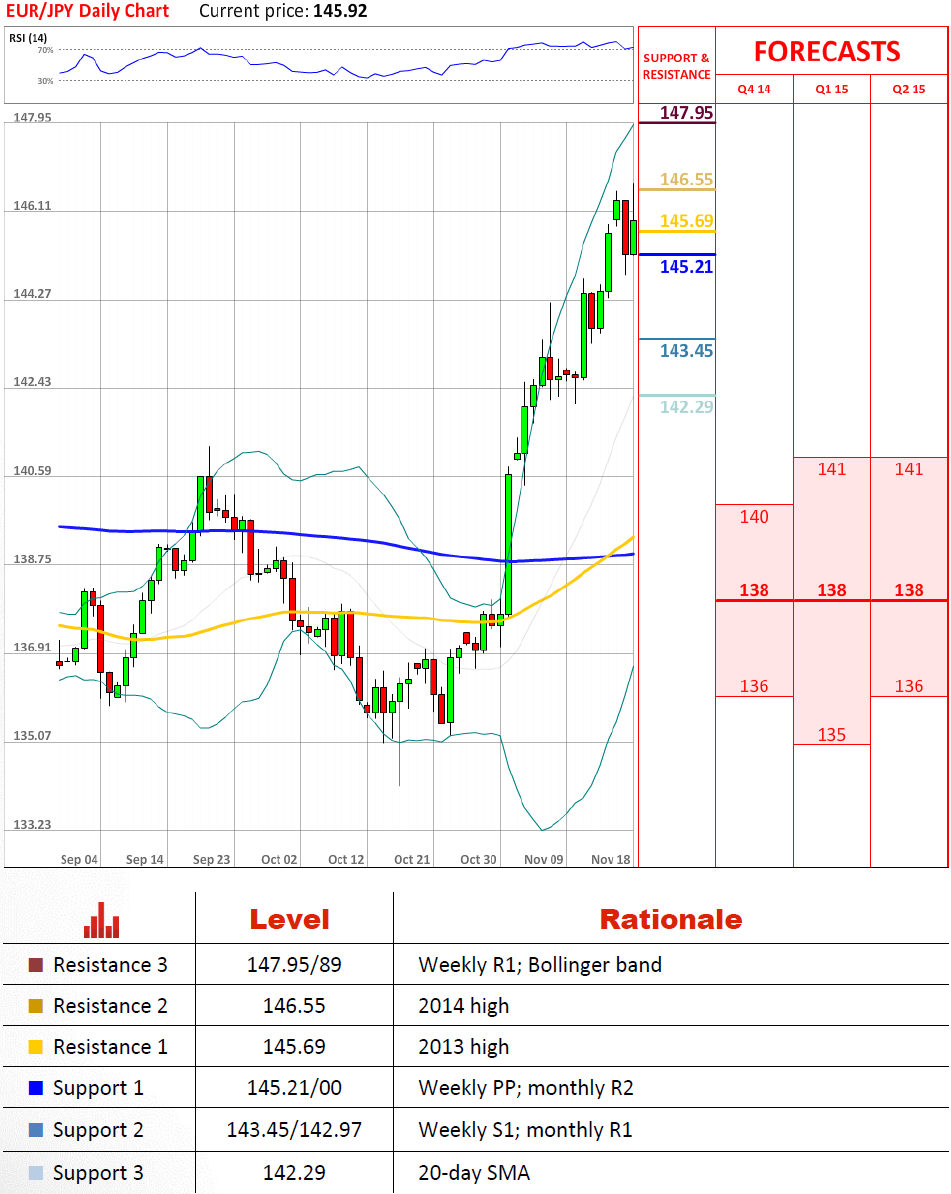
Task: Click the 'Sep 23' date axis label
Action: (x=211, y=860)
